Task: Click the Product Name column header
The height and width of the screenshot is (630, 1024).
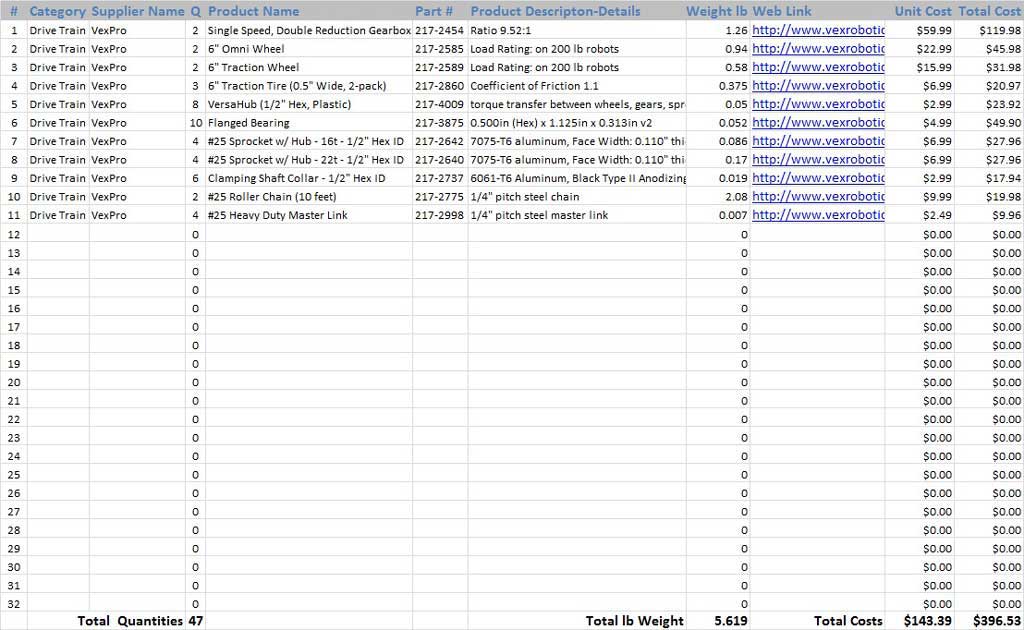Action: (253, 11)
